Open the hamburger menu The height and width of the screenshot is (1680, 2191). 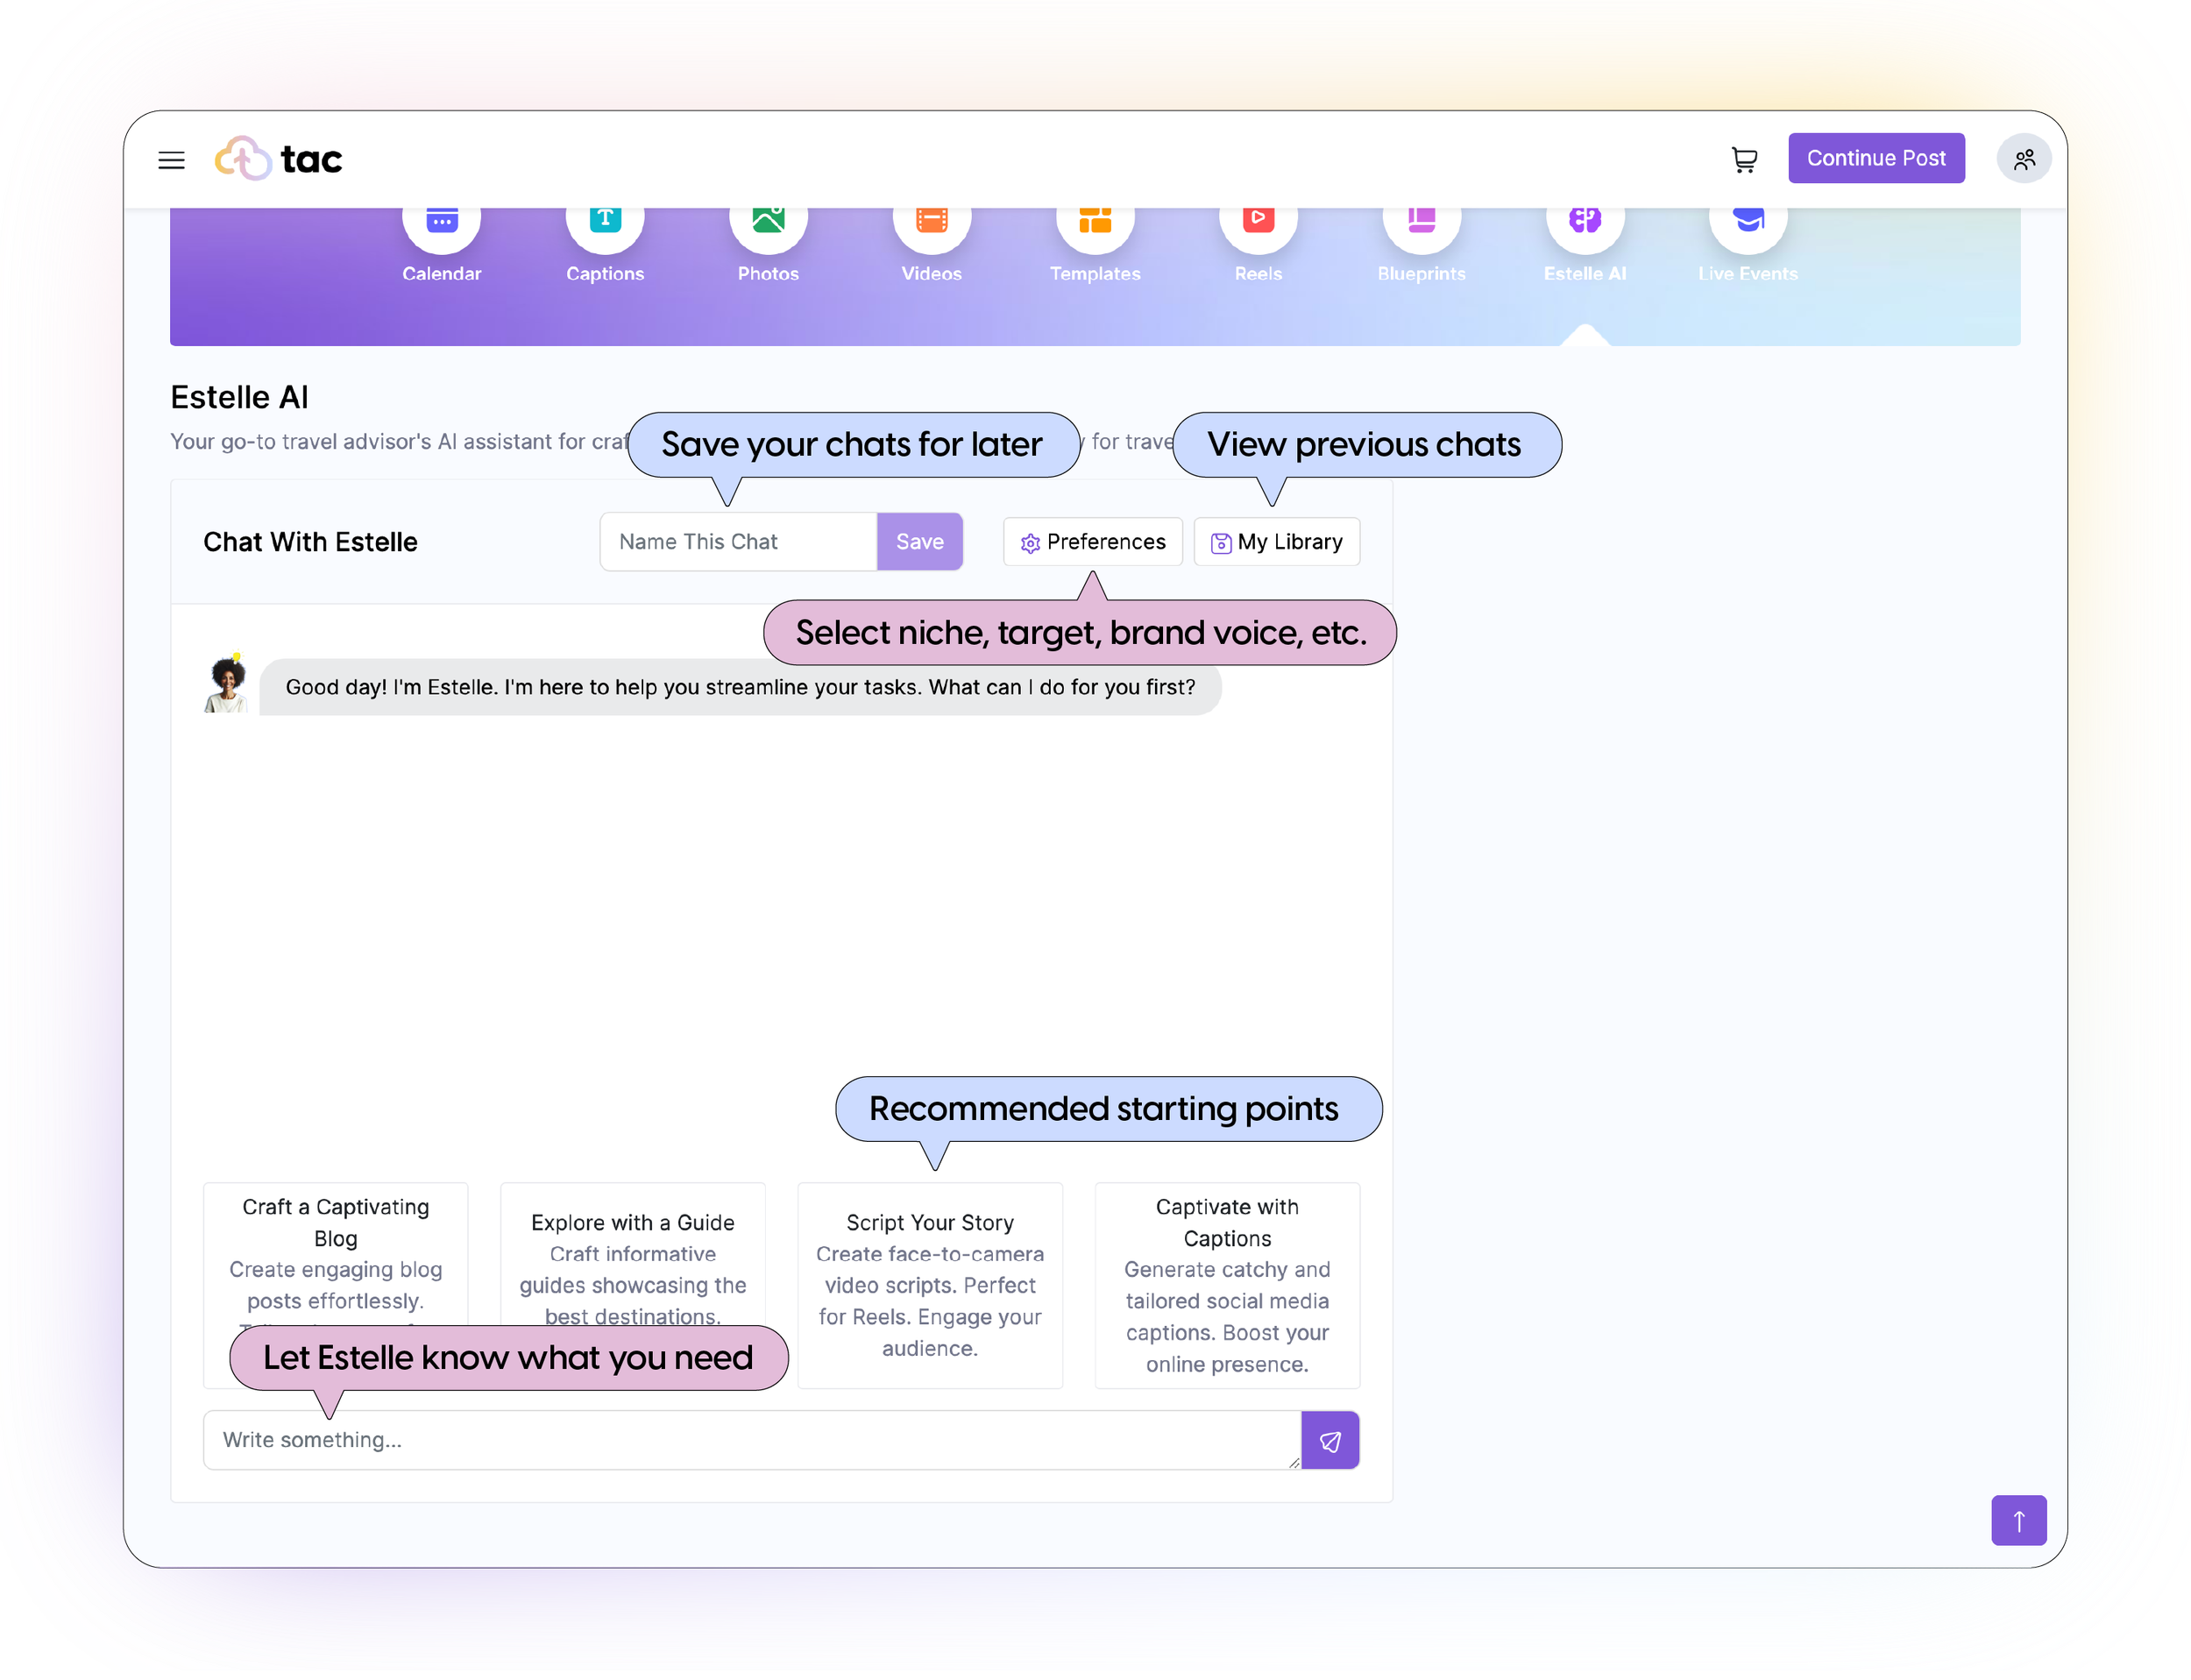click(x=171, y=160)
